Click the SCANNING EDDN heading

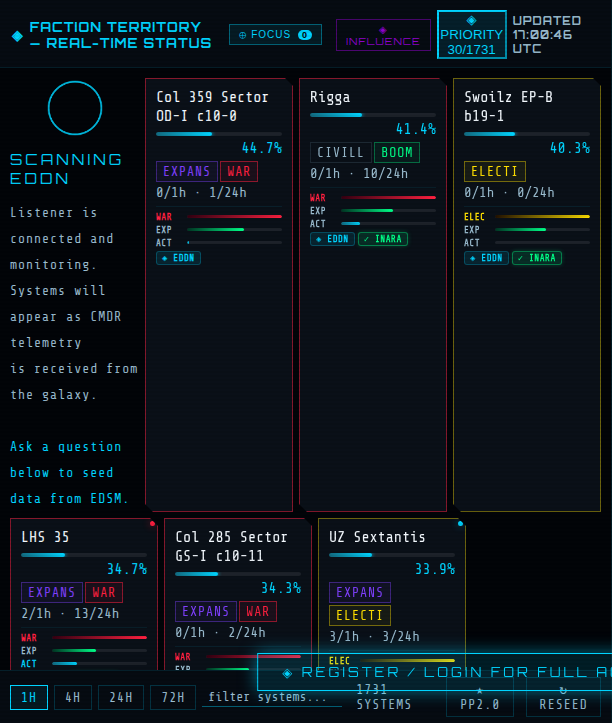[x=65, y=169]
